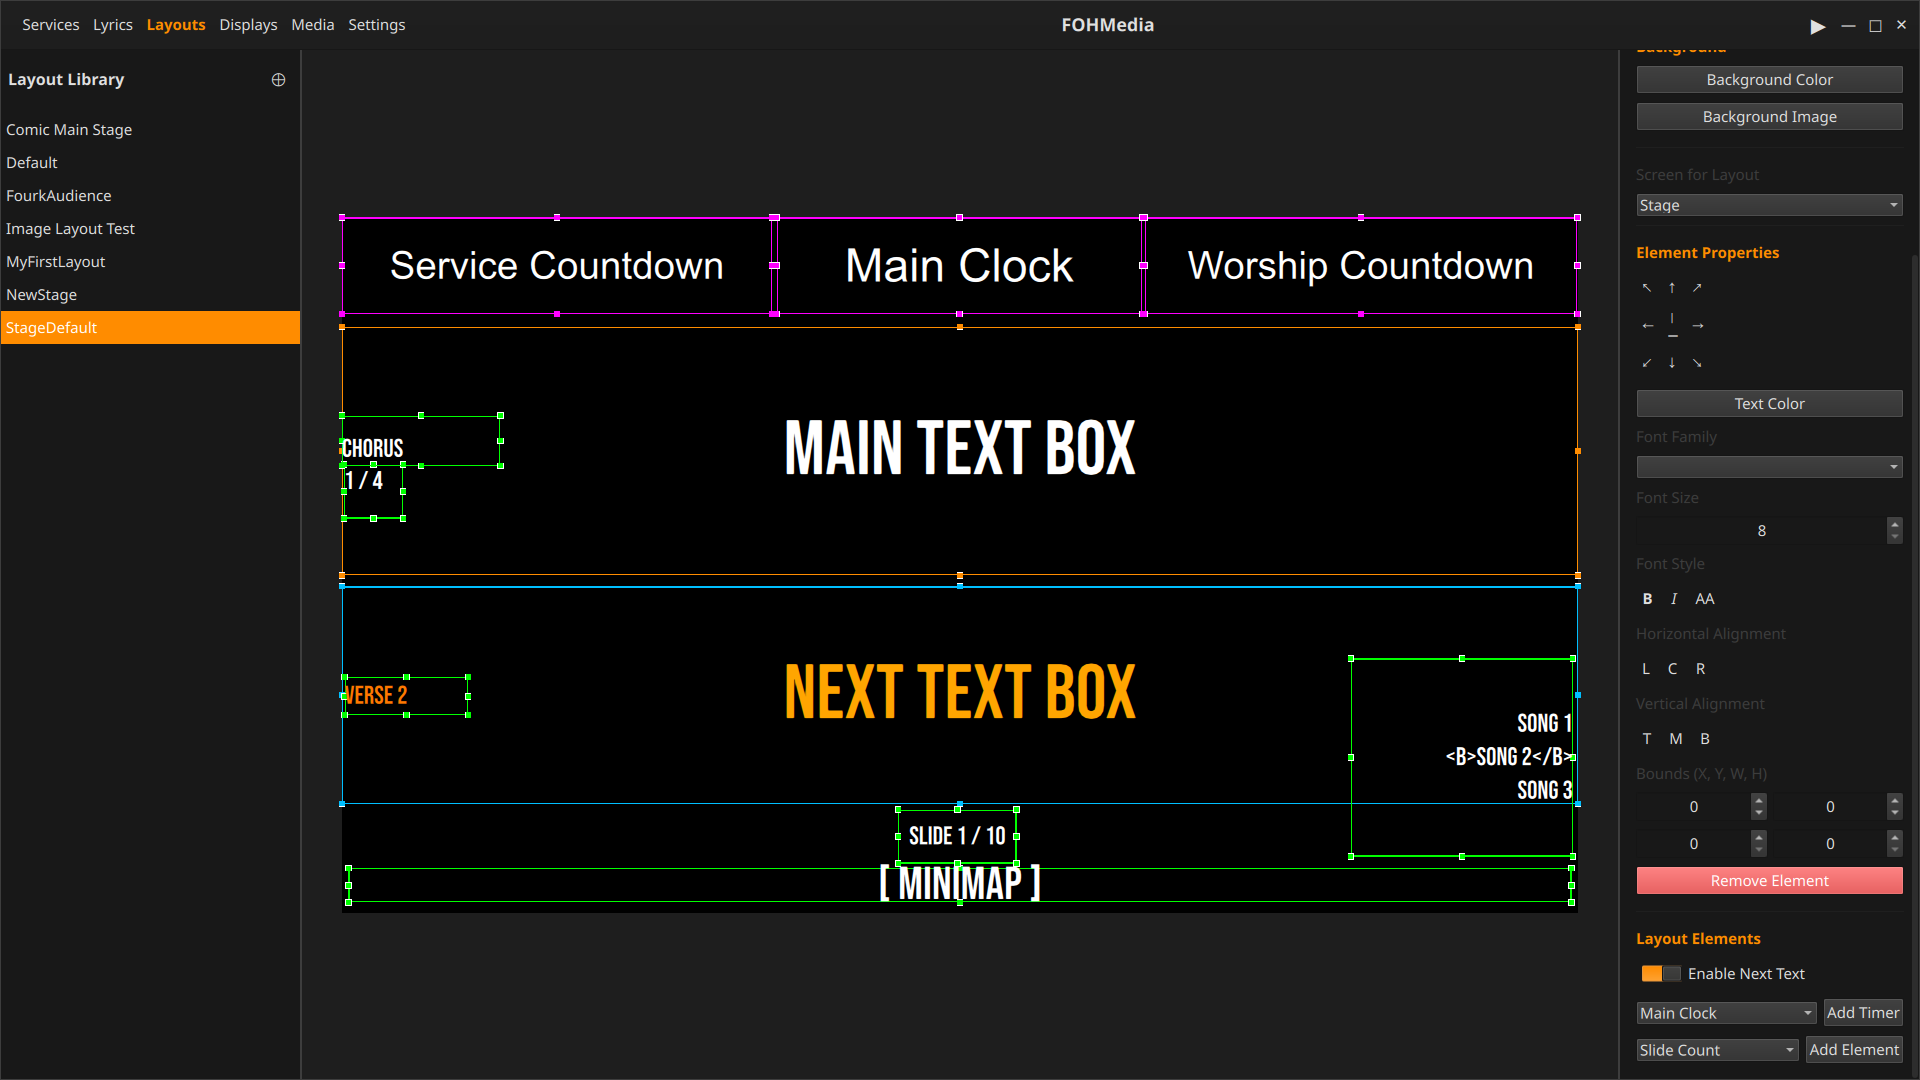This screenshot has width=1920, height=1080.
Task: Open the Services menu
Action: tap(51, 25)
